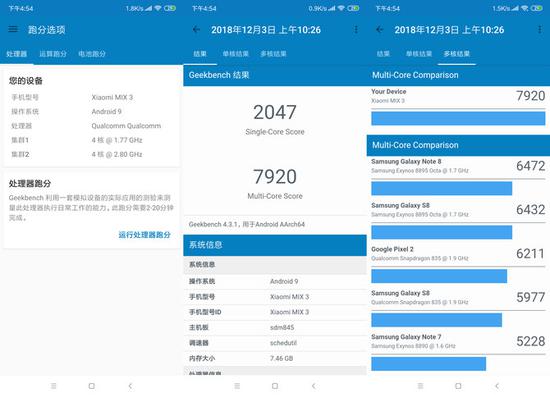
Task: Tap Wi-Fi icon in middle status bar
Action: [341, 8]
